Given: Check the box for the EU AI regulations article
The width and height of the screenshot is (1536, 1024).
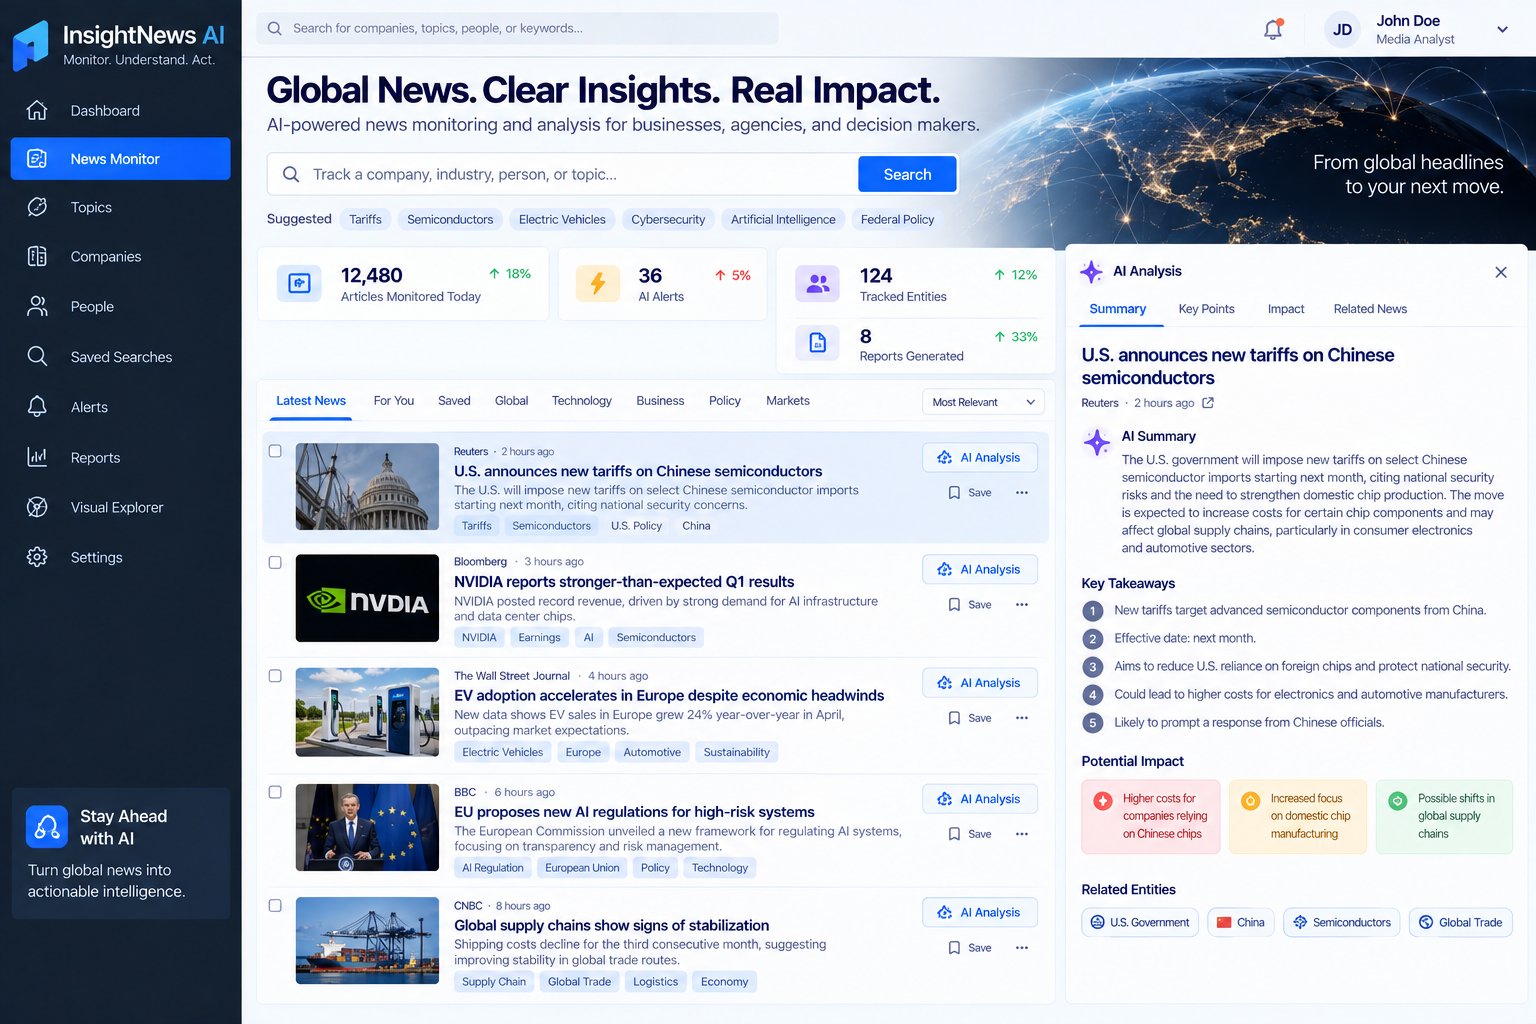Looking at the screenshot, I should click(x=275, y=792).
